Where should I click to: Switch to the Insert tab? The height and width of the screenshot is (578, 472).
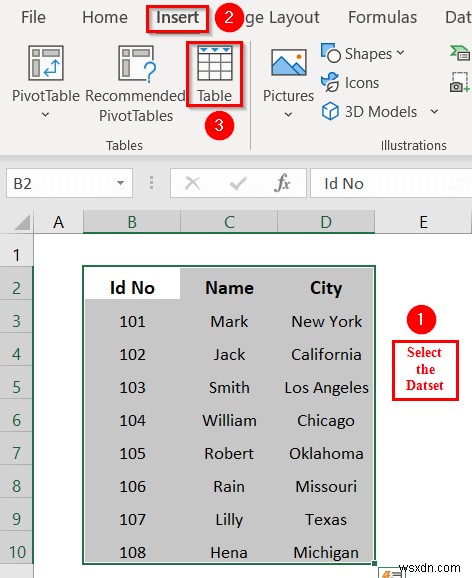point(177,17)
